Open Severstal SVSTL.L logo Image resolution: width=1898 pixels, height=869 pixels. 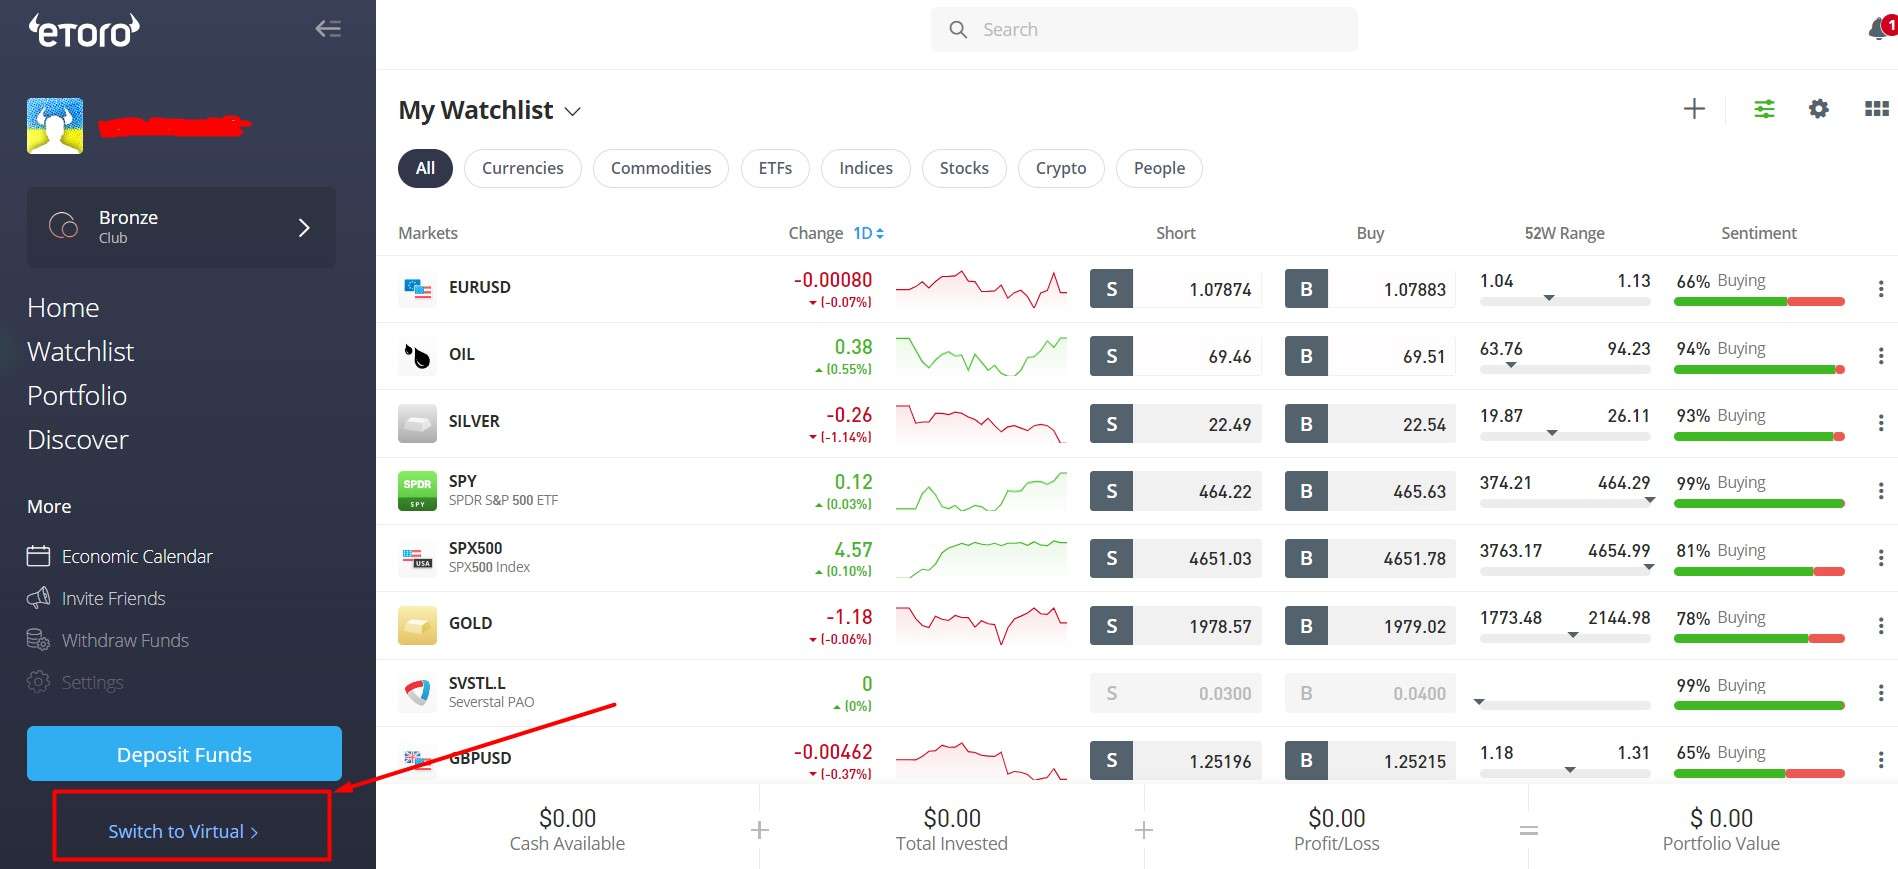[x=417, y=692]
